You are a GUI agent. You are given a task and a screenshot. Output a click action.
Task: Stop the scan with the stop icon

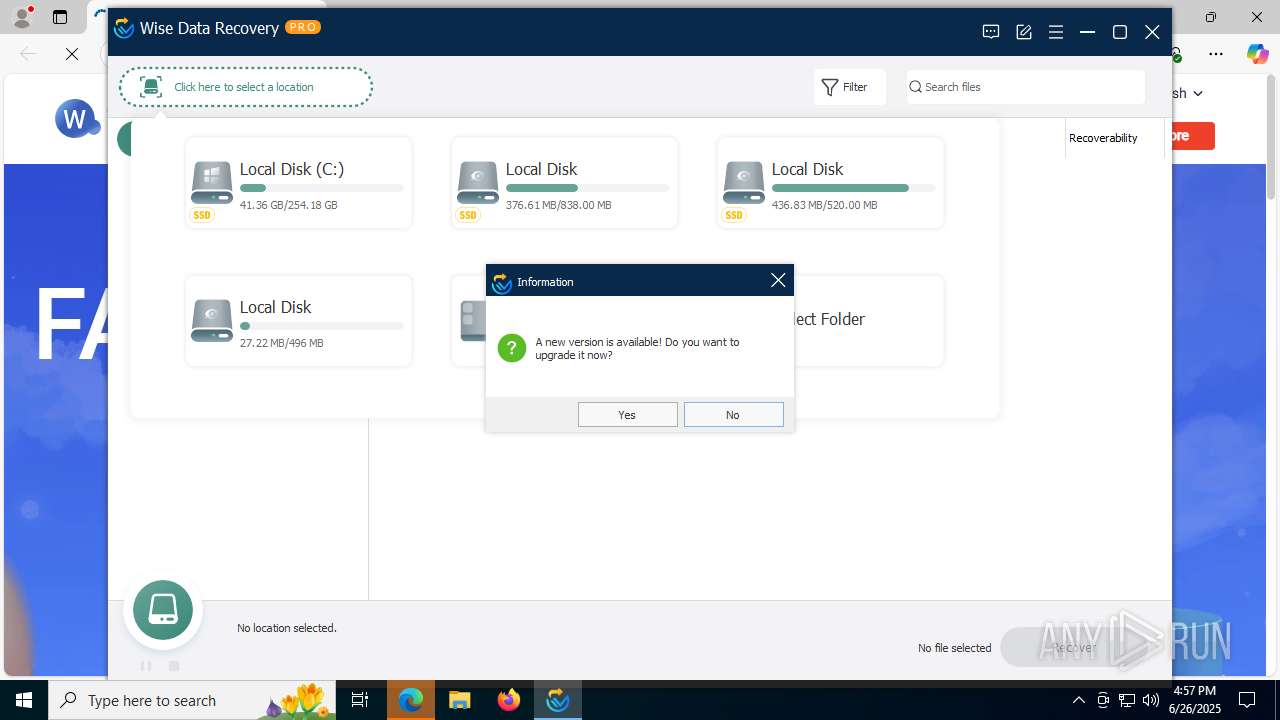pyautogui.click(x=174, y=666)
